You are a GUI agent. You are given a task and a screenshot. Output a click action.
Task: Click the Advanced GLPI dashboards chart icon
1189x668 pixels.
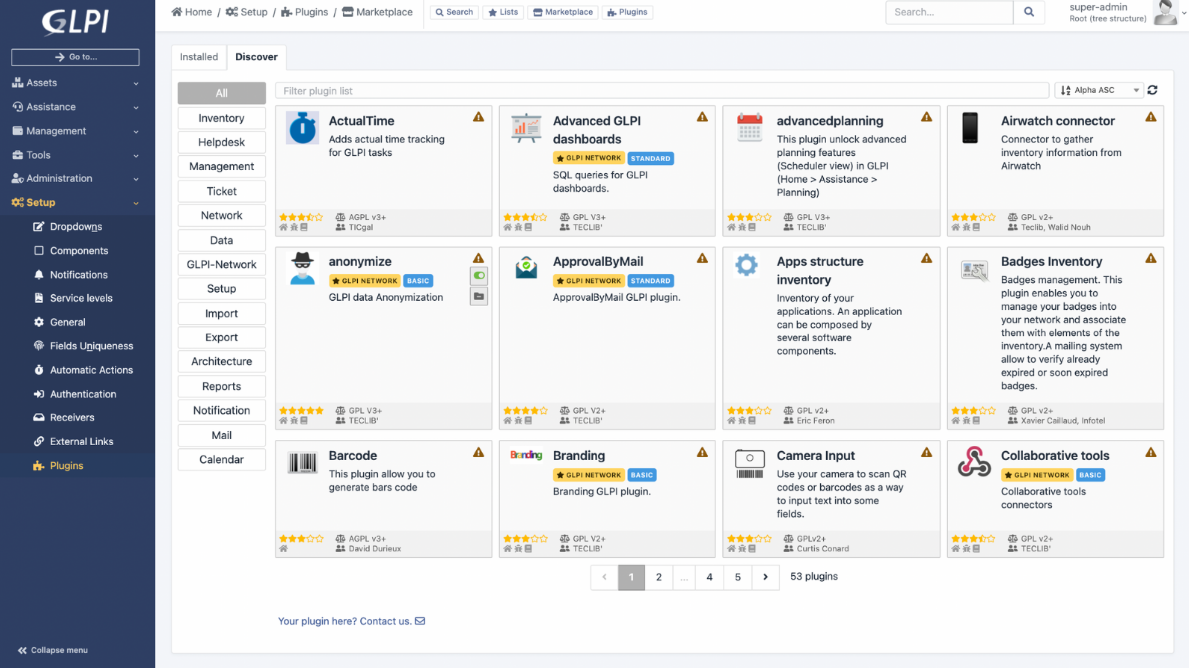[x=525, y=128]
